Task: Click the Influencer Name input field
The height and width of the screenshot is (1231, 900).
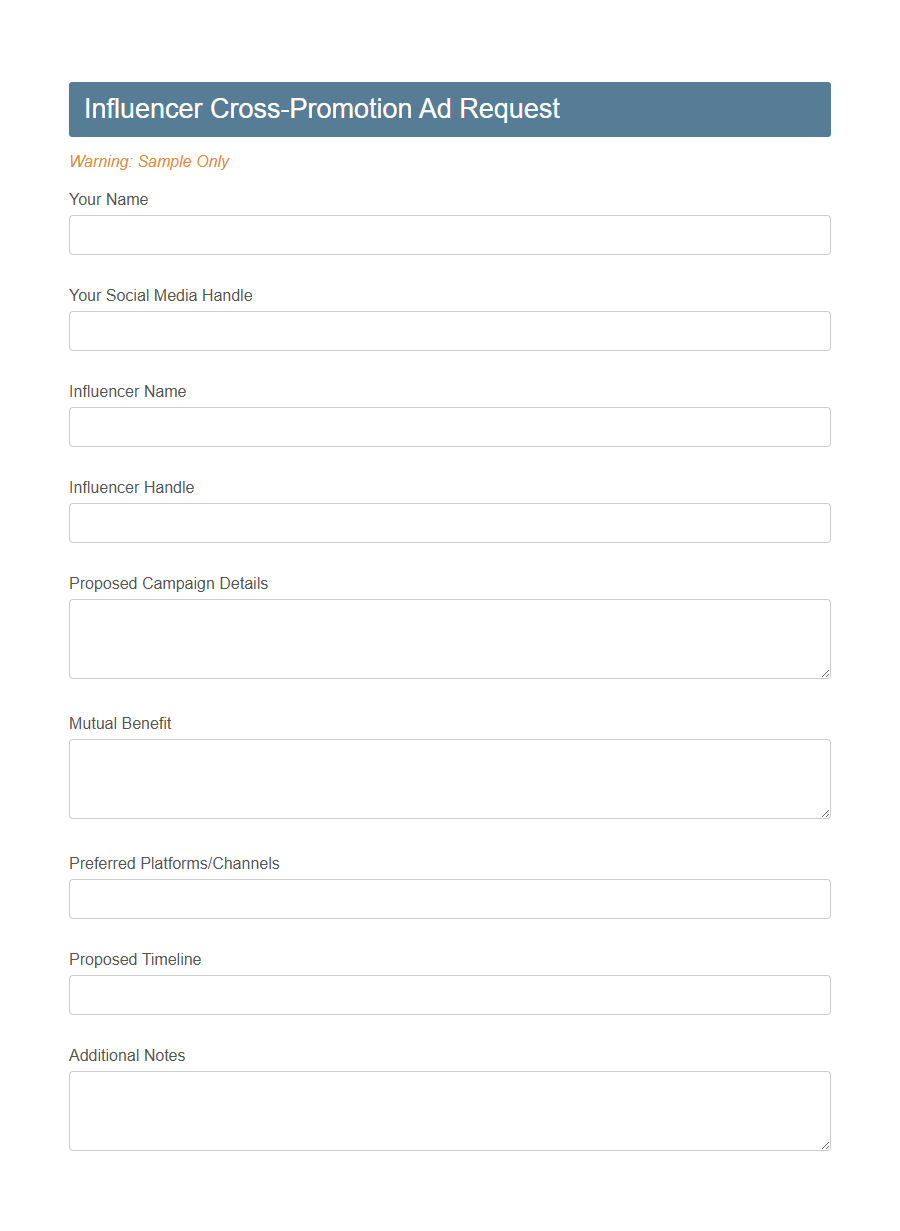Action: coord(449,427)
